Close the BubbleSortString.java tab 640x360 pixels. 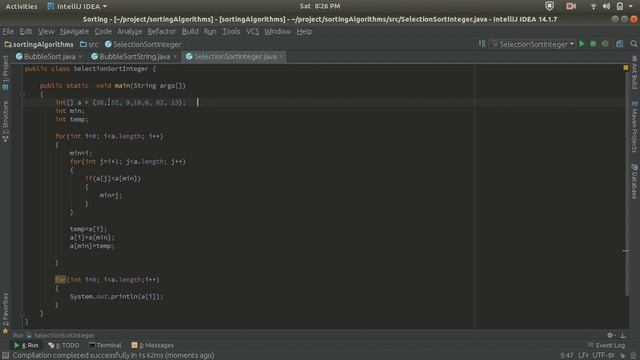(175, 57)
